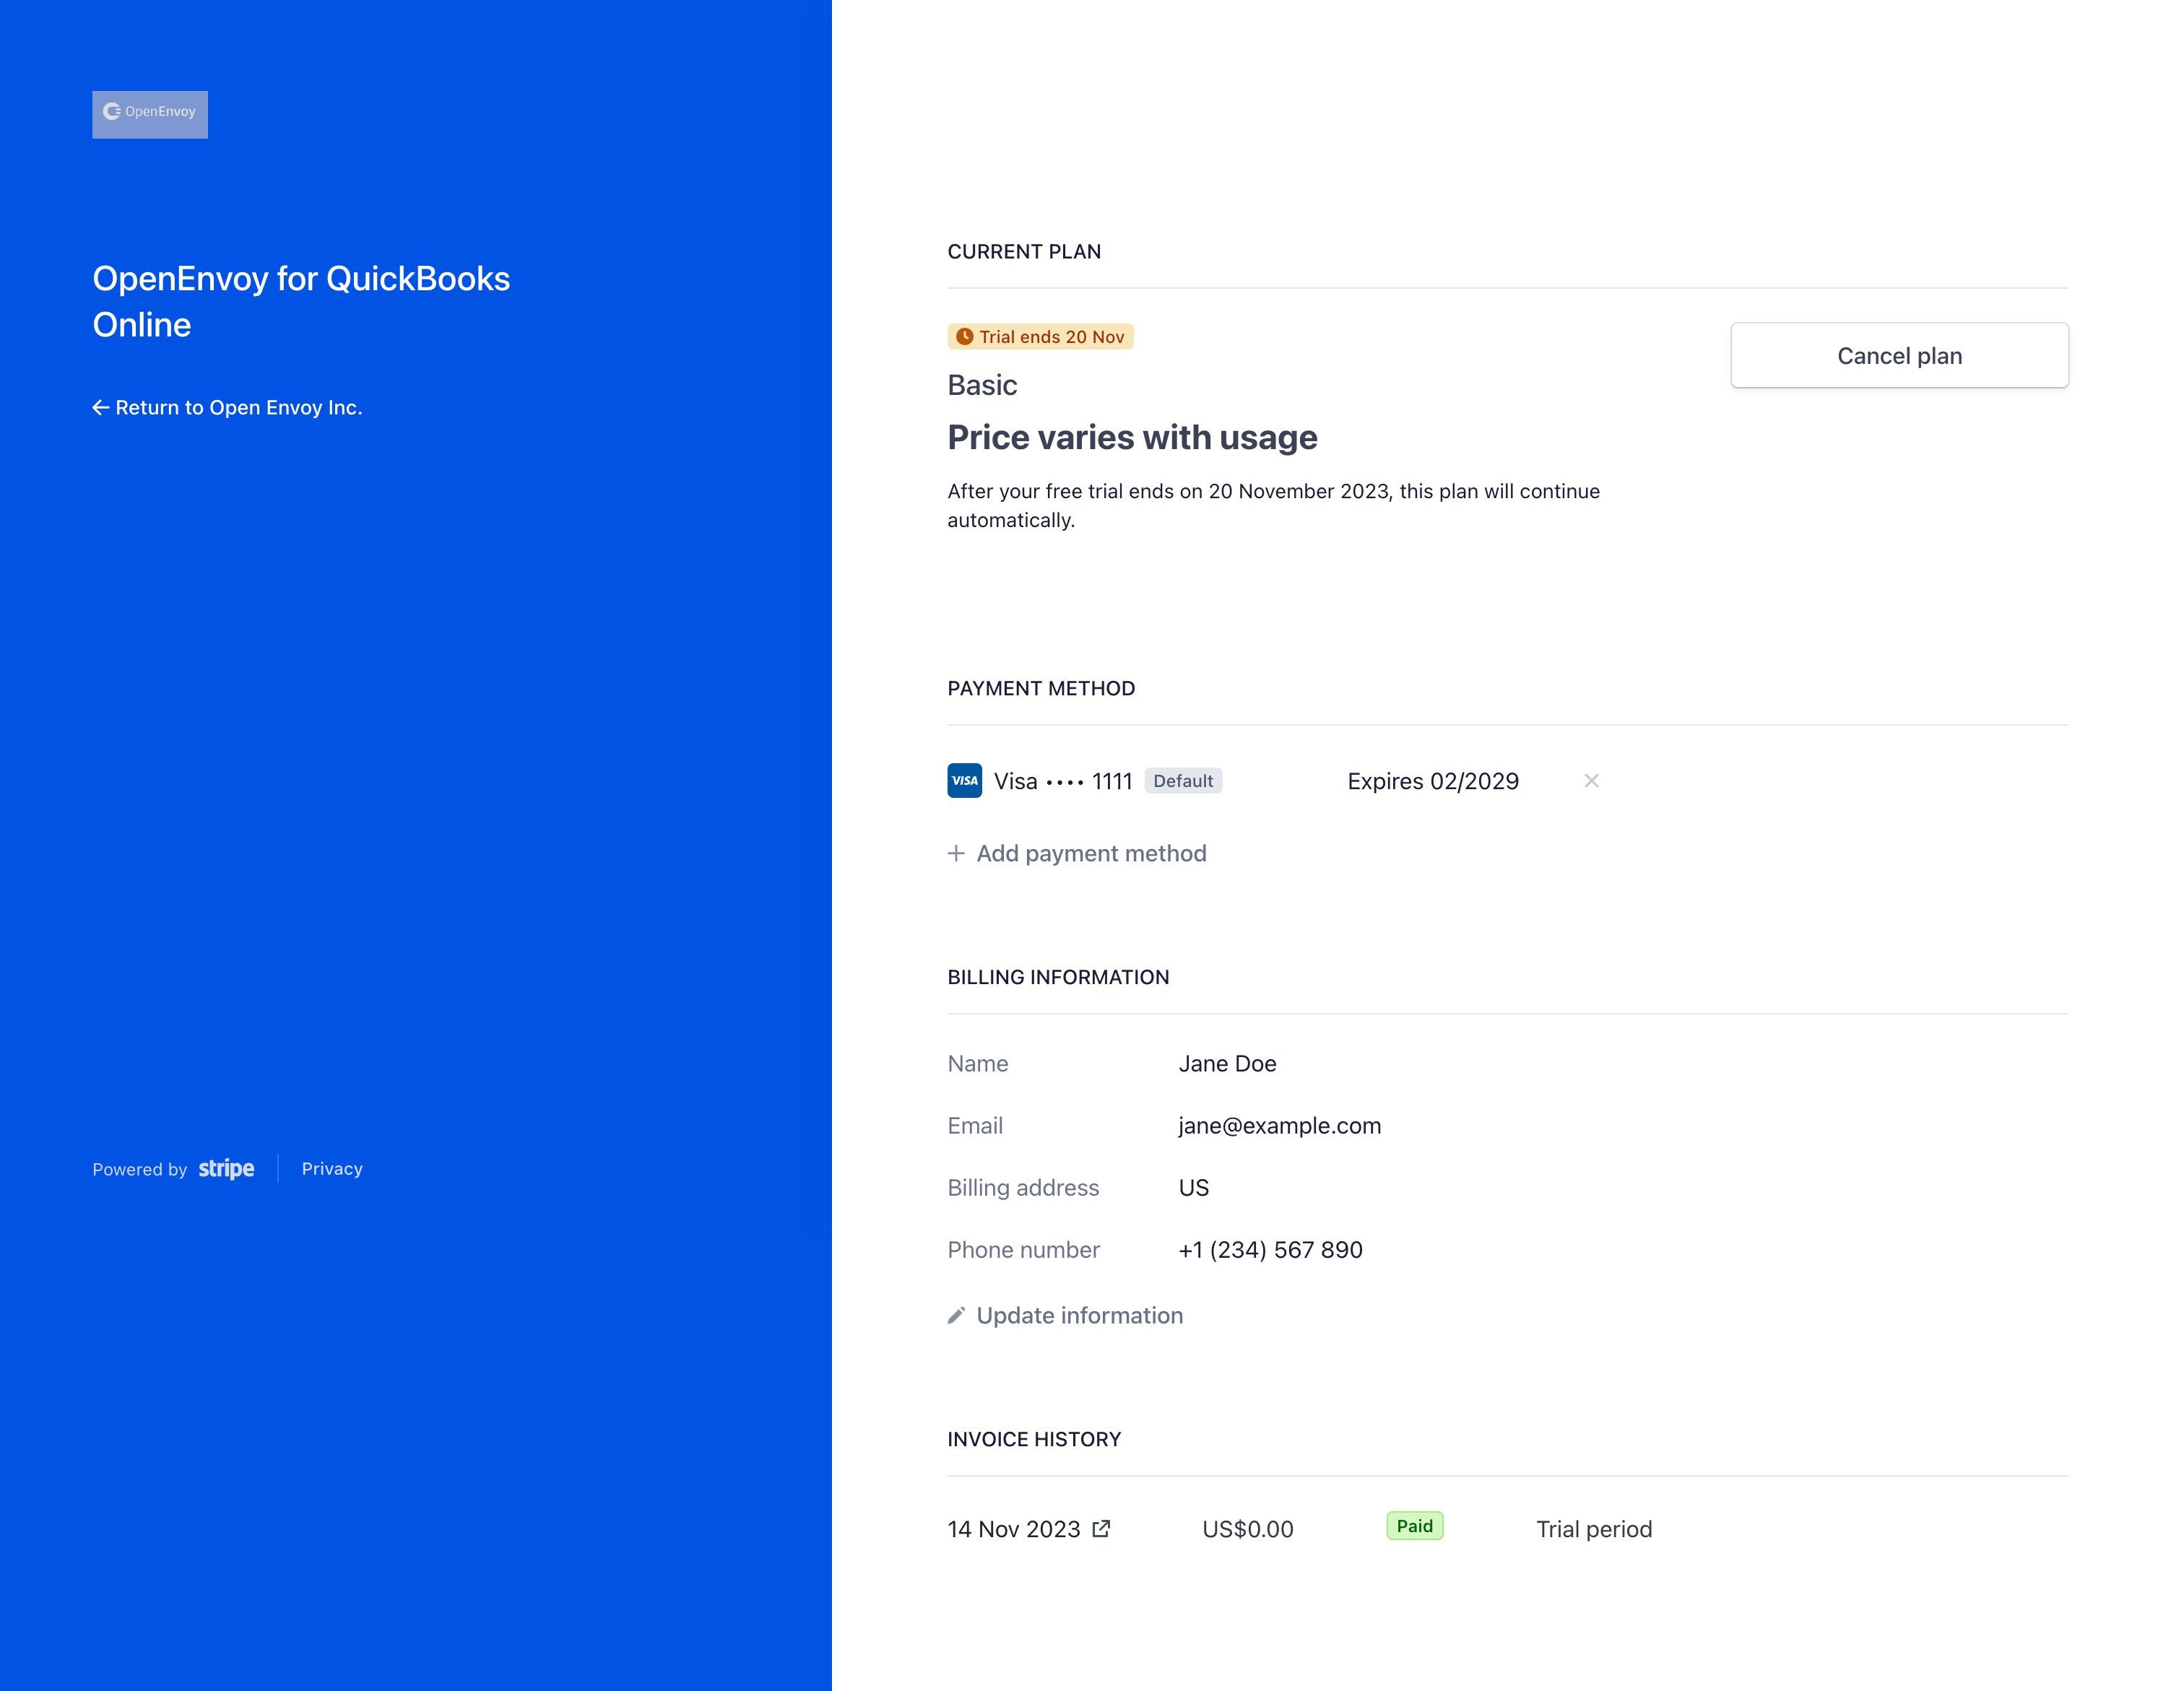The width and height of the screenshot is (2184, 1691).
Task: Open the 14 Nov 2023 invoice
Action: point(1014,1529)
